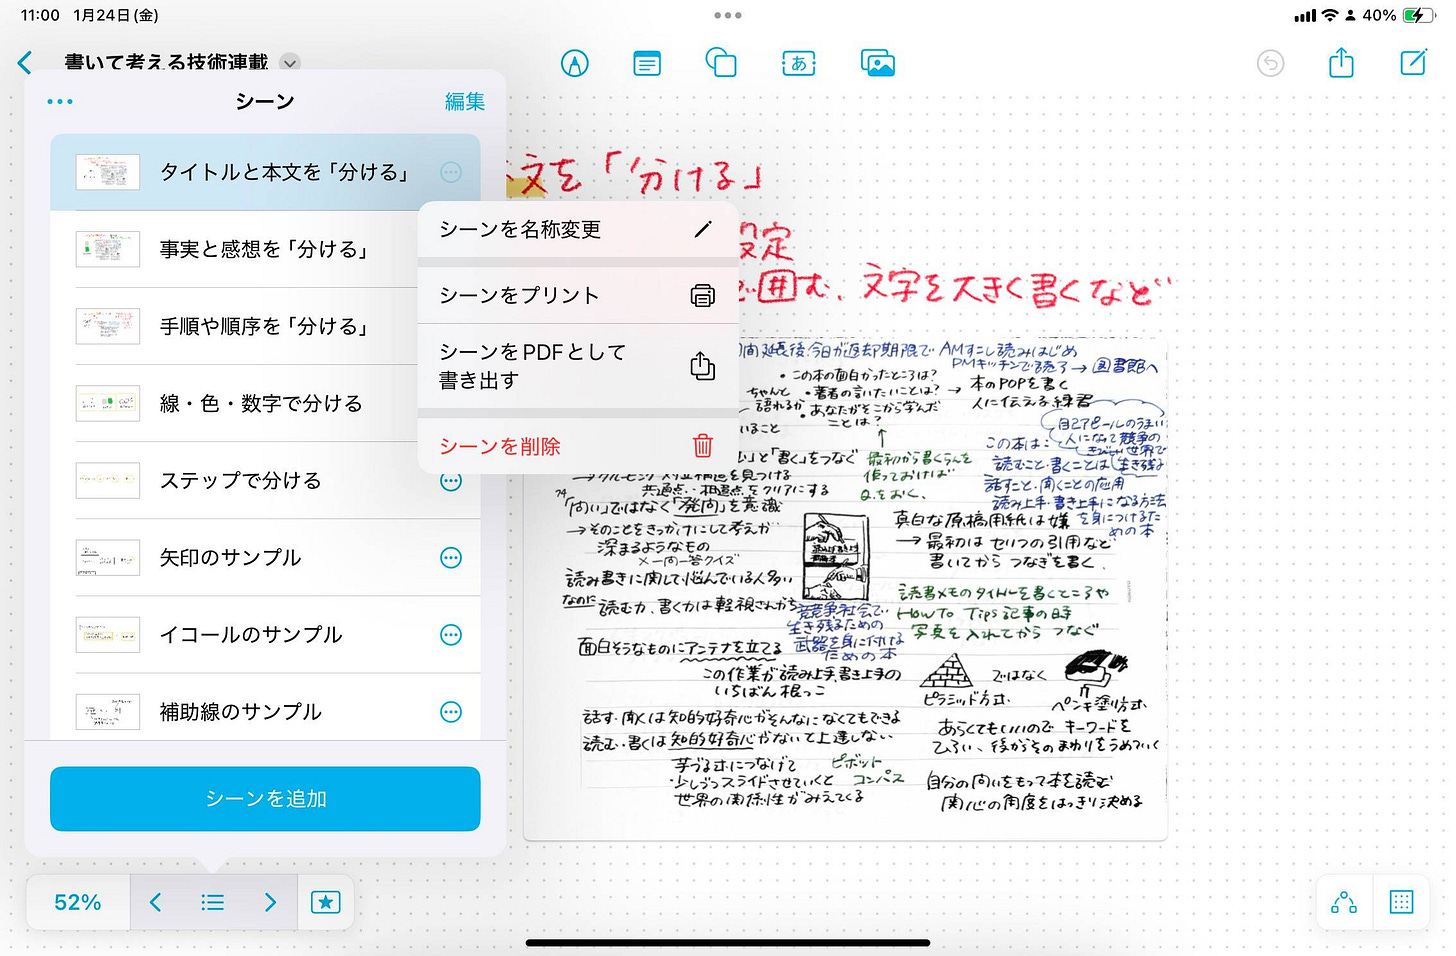The height and width of the screenshot is (956, 1456).
Task: Tap more button on タイトルと本文 row
Action: [451, 172]
